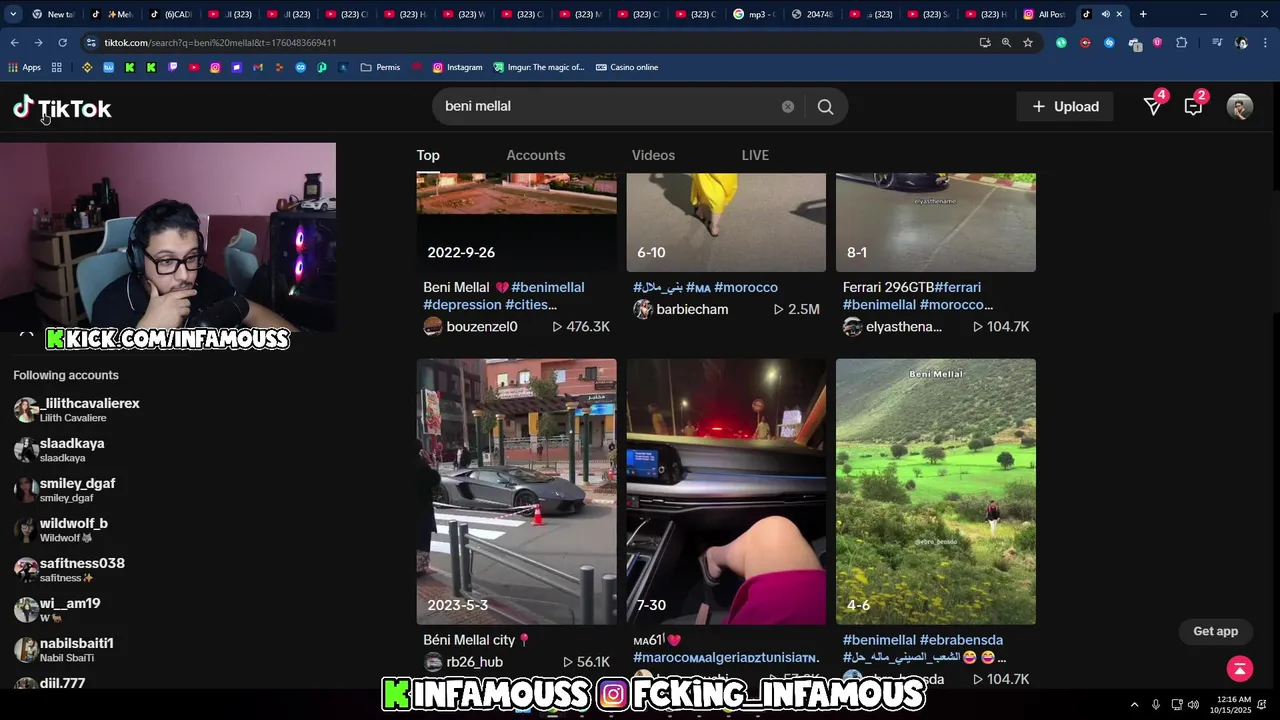Play the green valley video dated 4-6

(936, 492)
